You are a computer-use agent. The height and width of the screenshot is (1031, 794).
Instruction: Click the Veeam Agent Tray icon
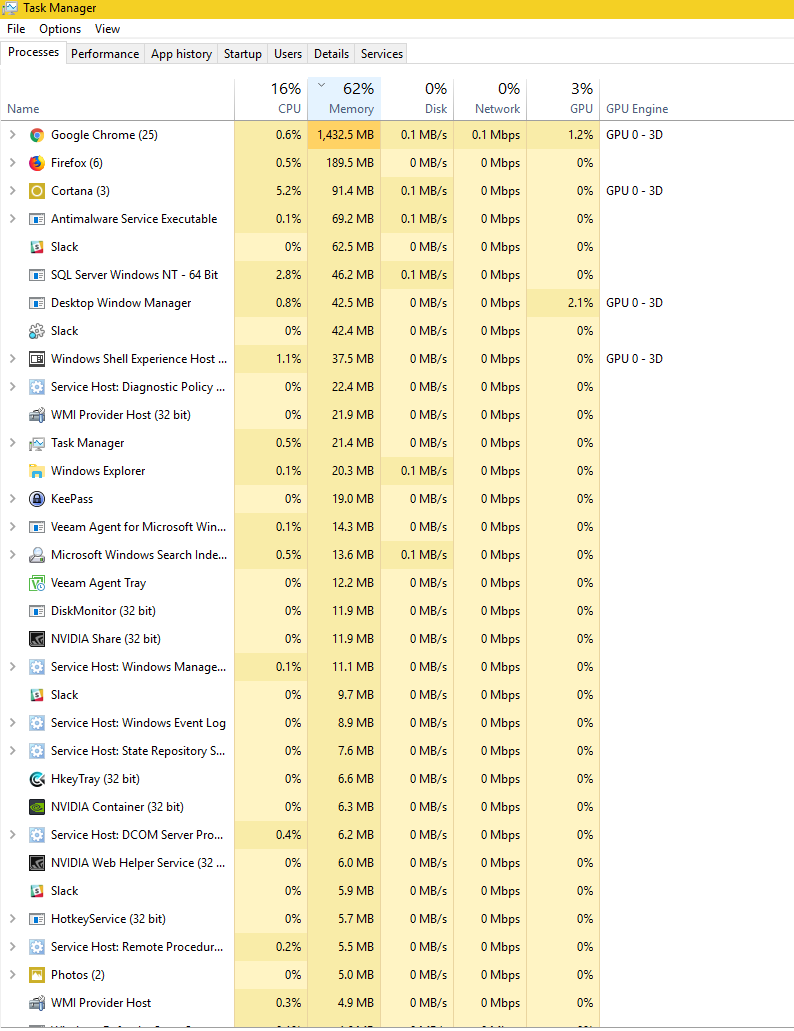coord(37,583)
